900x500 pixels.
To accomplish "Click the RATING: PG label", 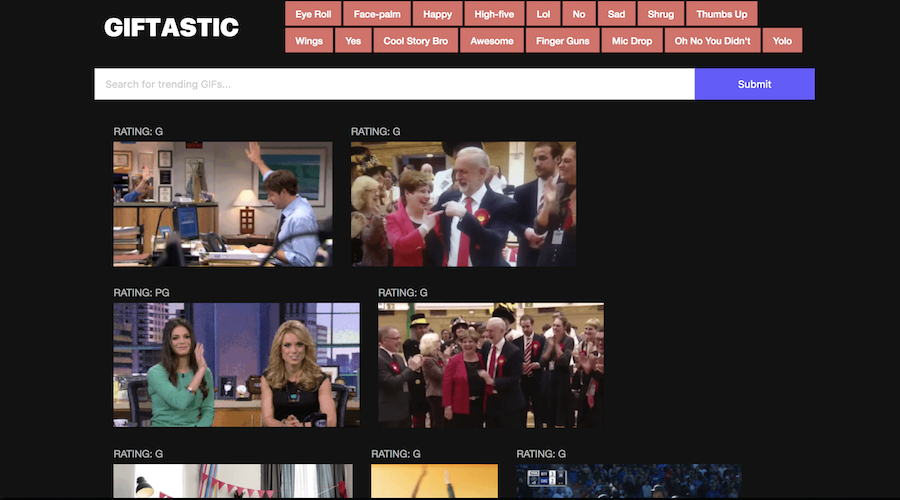I will tap(141, 293).
